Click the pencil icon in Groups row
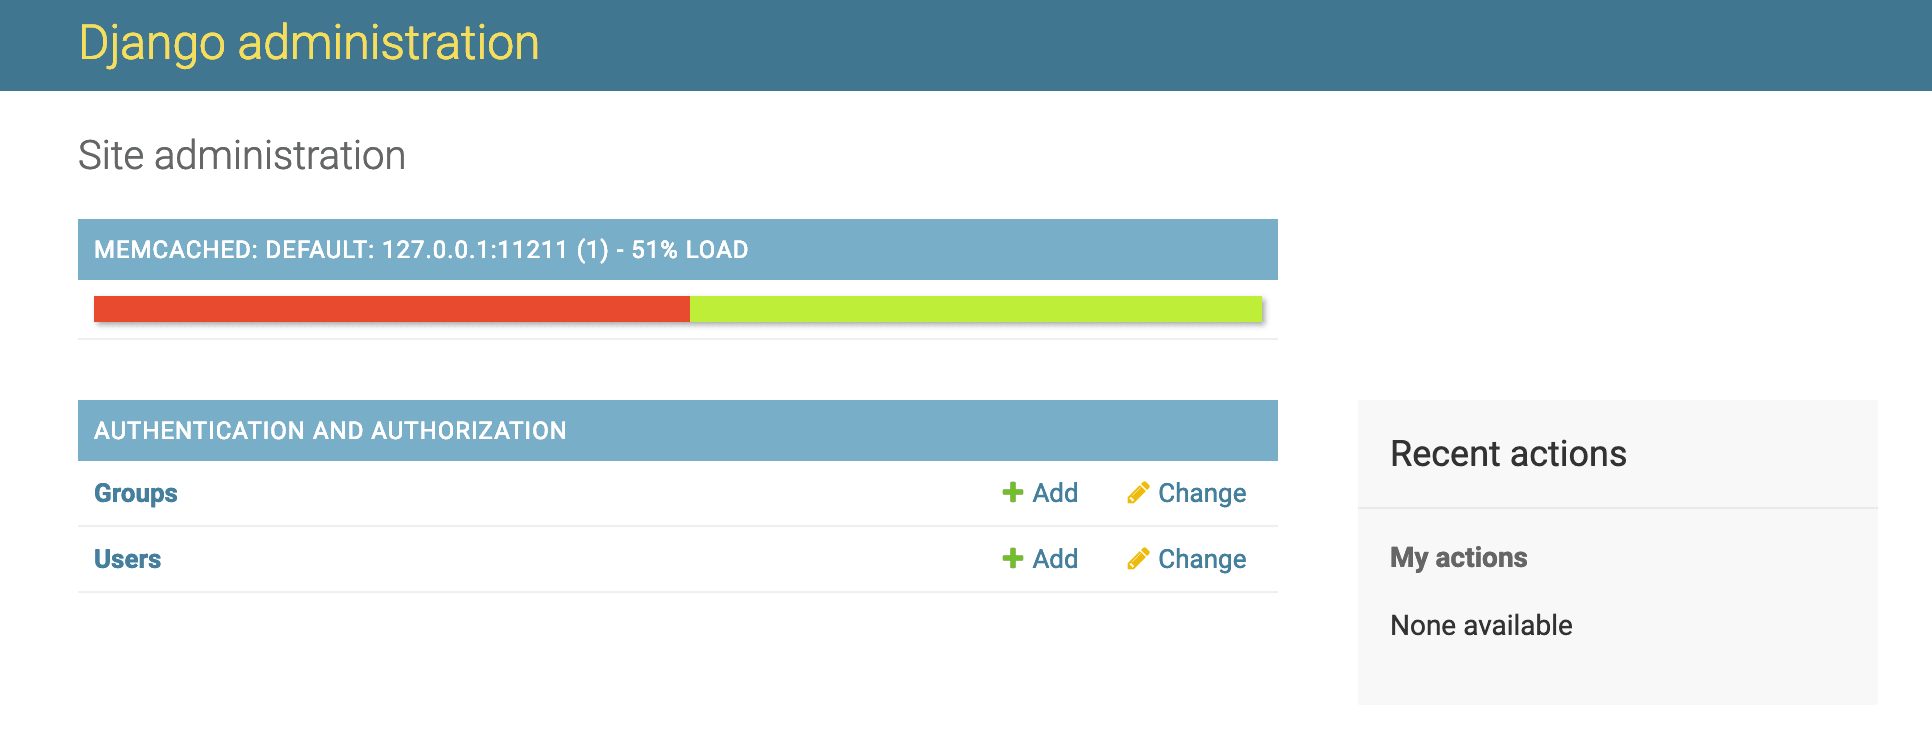Screen dimensions: 1932x750 [1138, 492]
